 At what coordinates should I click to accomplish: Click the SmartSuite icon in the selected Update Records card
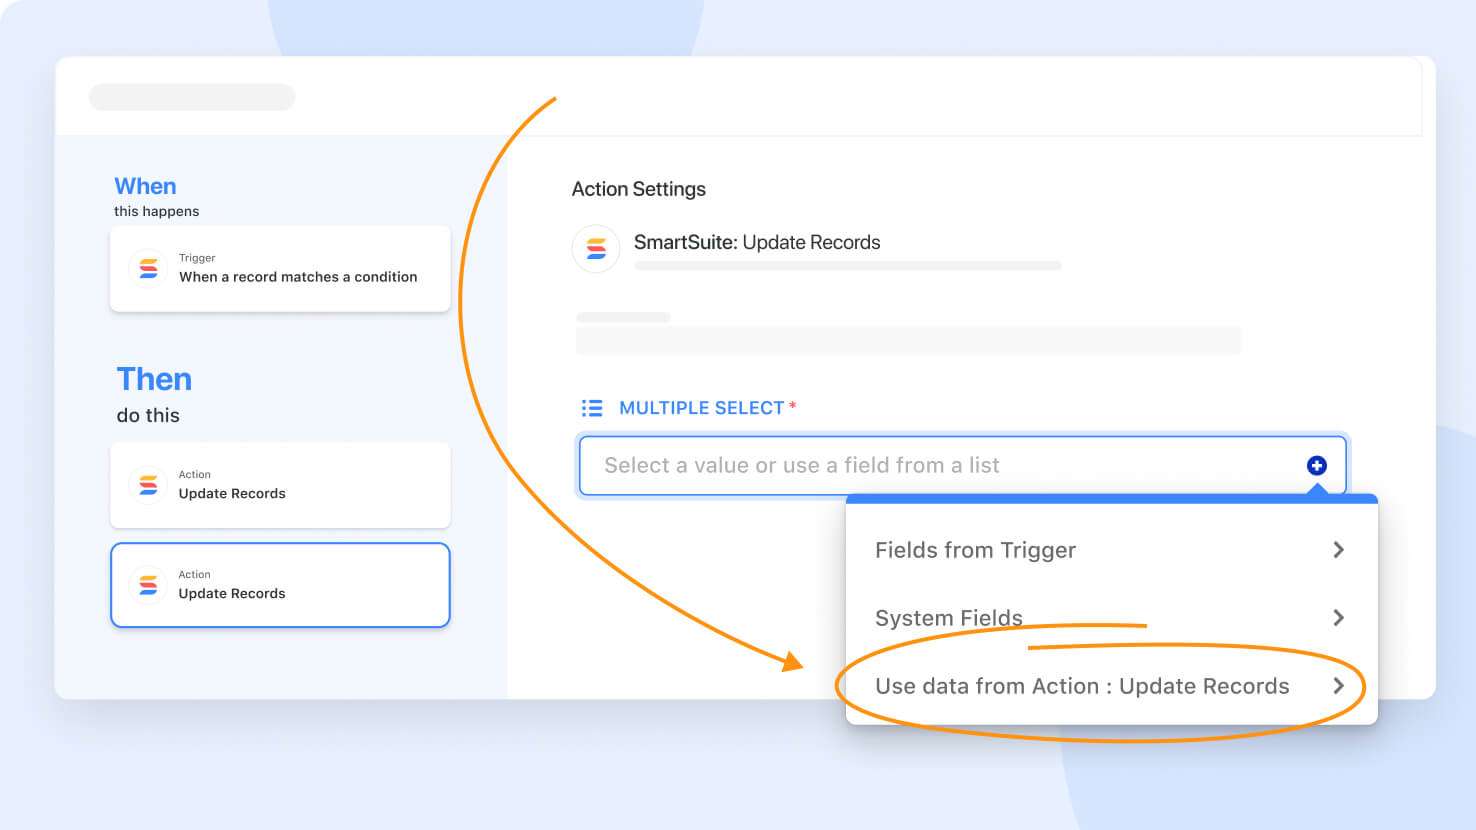coord(148,585)
